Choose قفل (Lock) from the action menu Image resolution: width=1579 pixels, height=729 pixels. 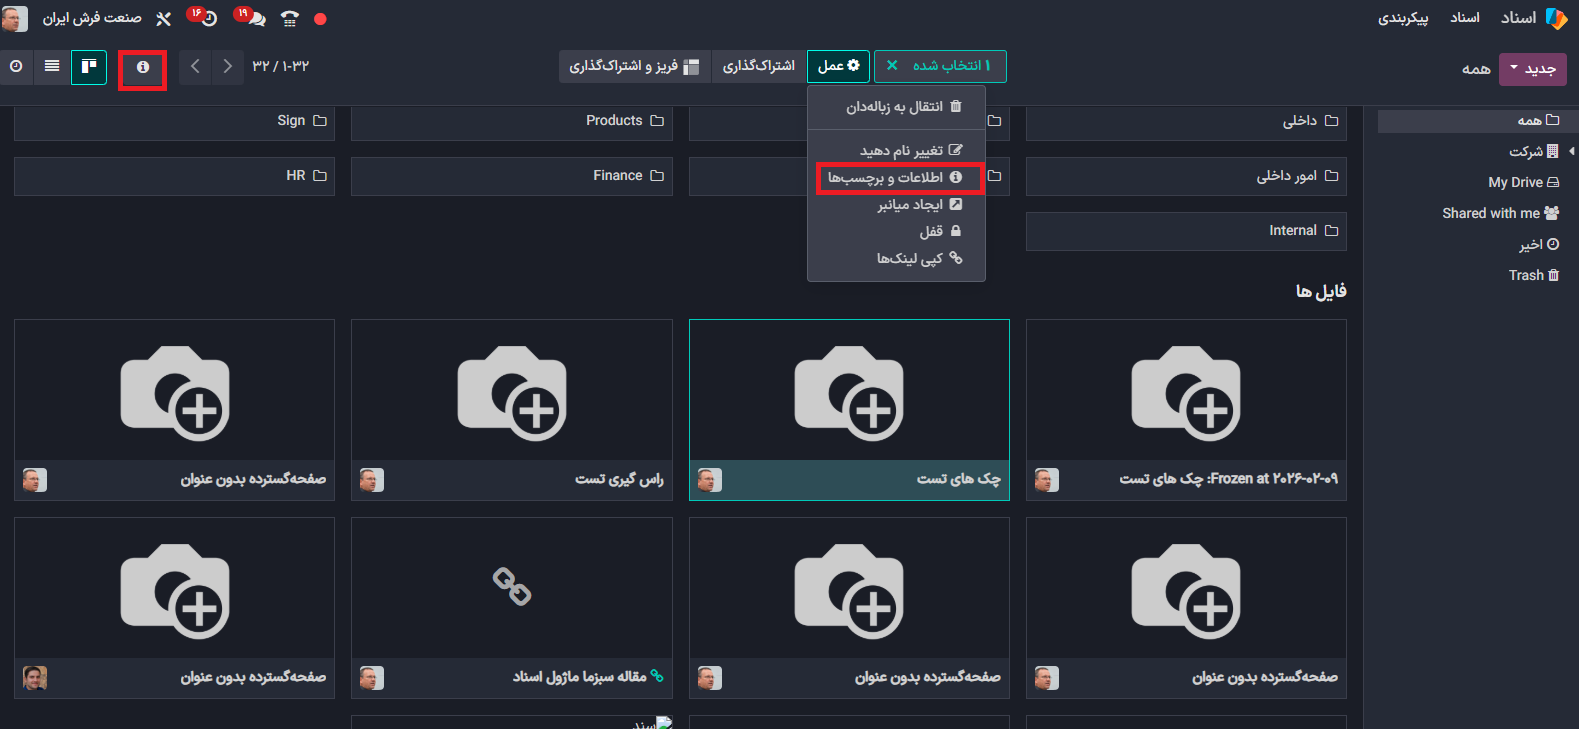939,231
